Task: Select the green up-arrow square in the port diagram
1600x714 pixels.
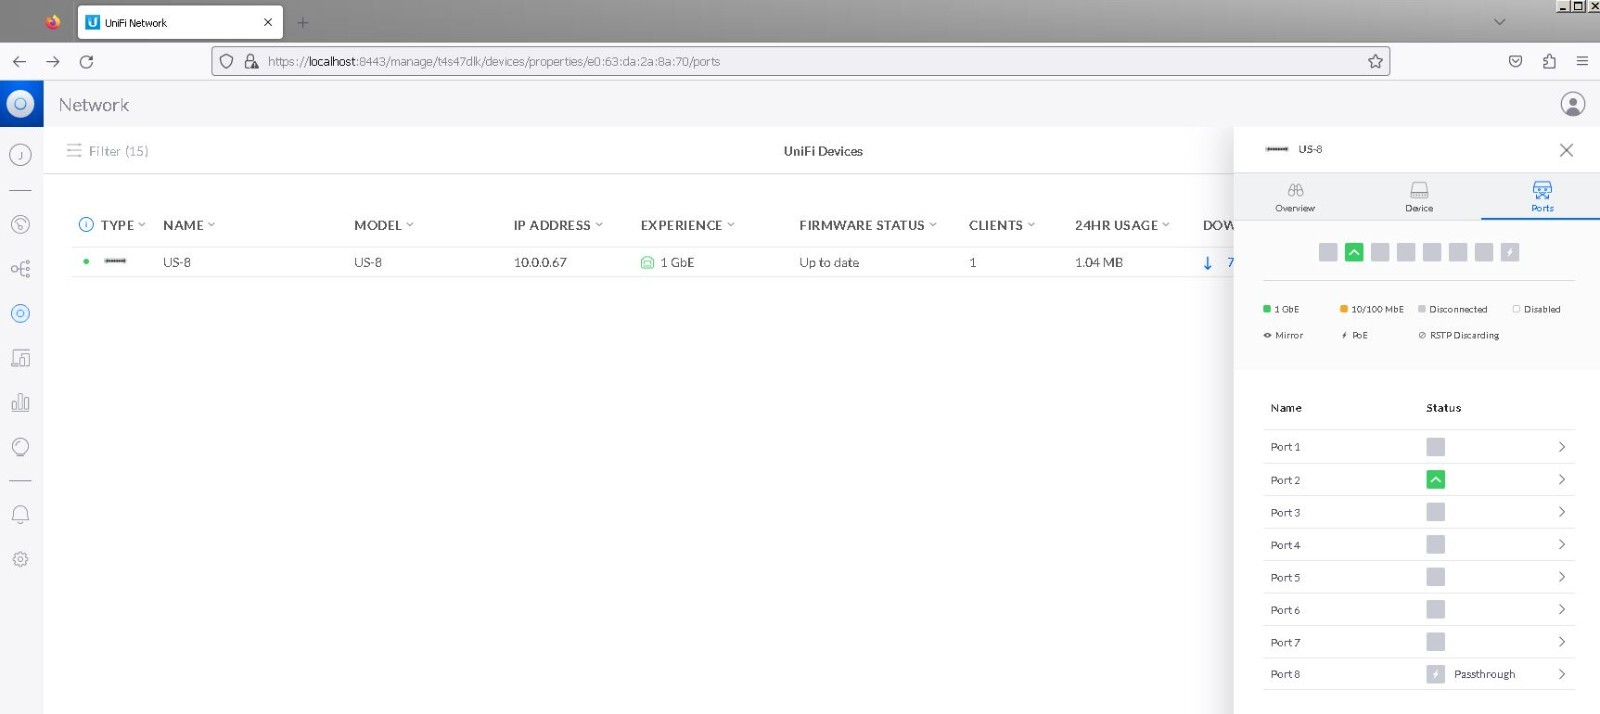Action: tap(1354, 252)
